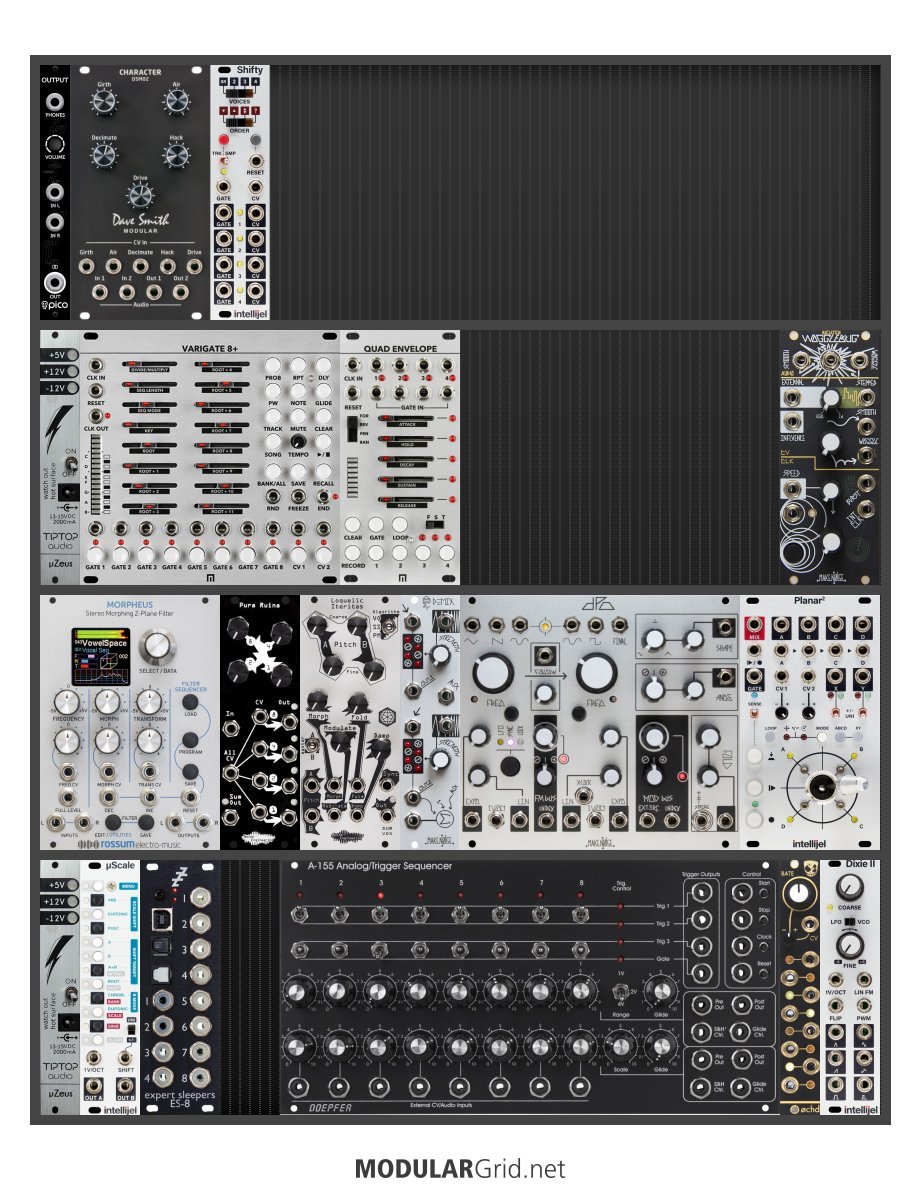Click the blue MENU label on the uScale
This screenshot has height=1190, width=921.
128,886
